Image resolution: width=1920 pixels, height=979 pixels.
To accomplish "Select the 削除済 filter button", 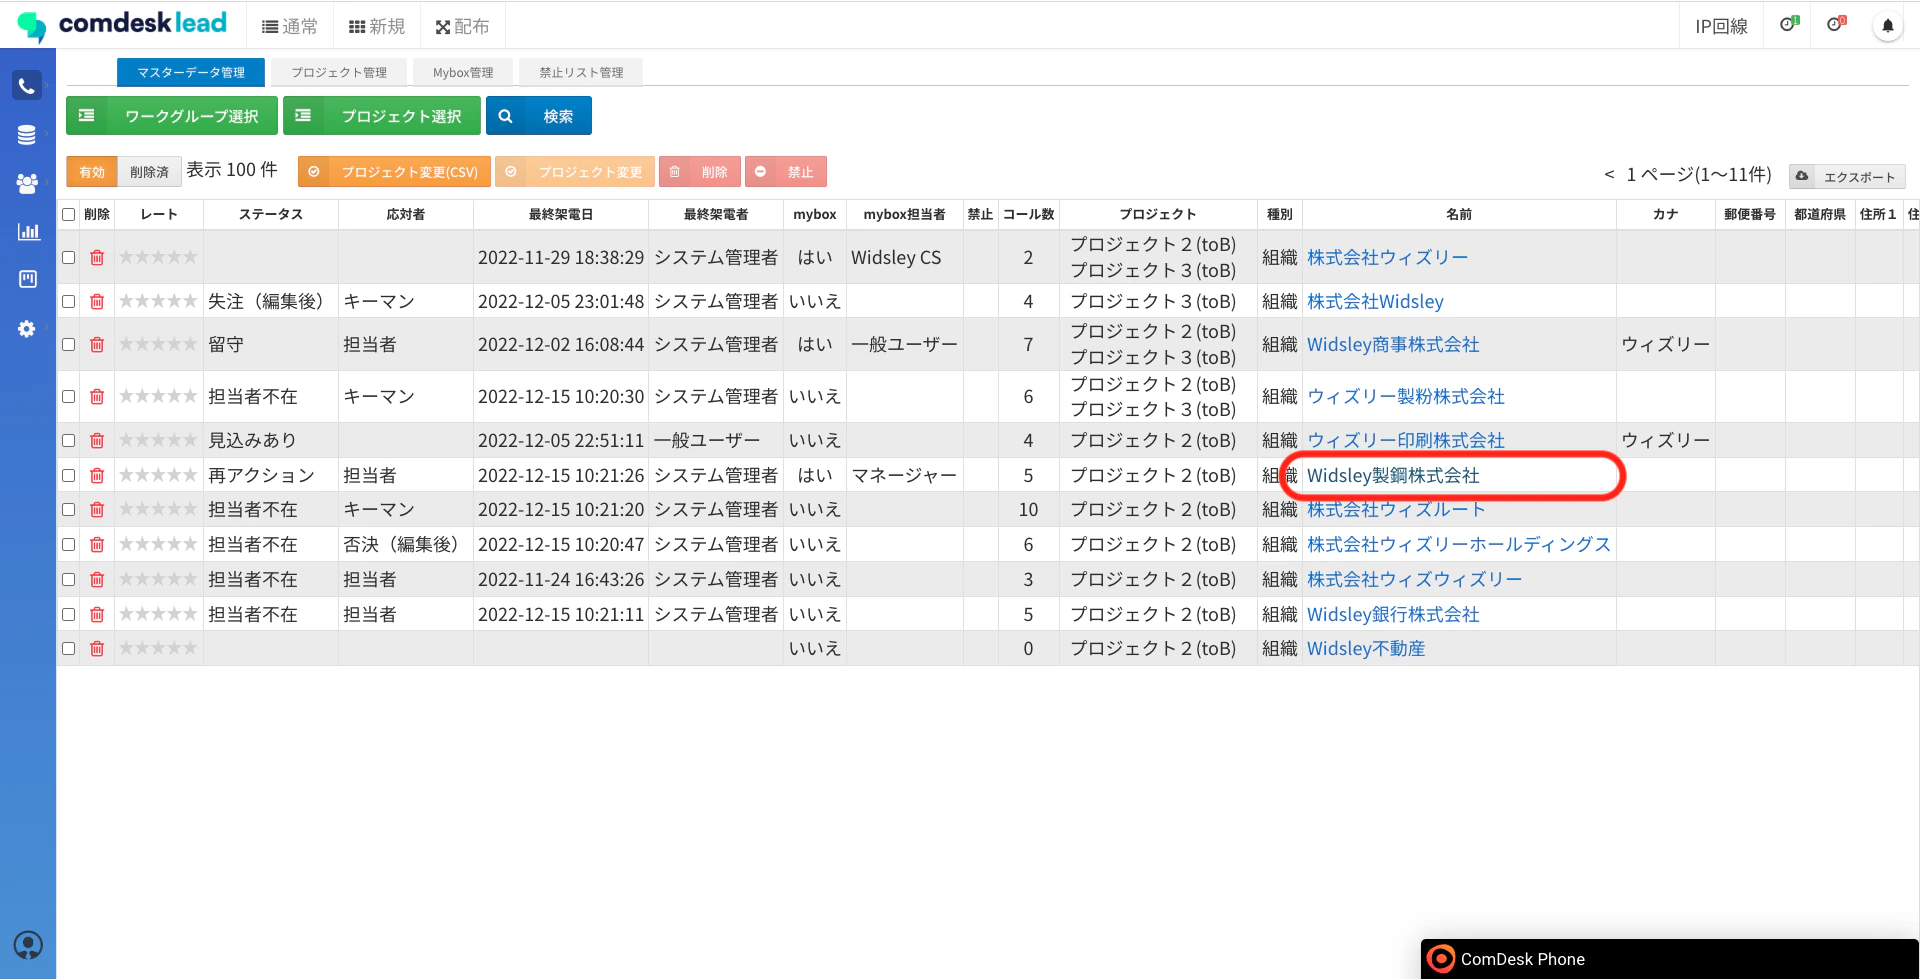I will pyautogui.click(x=149, y=172).
